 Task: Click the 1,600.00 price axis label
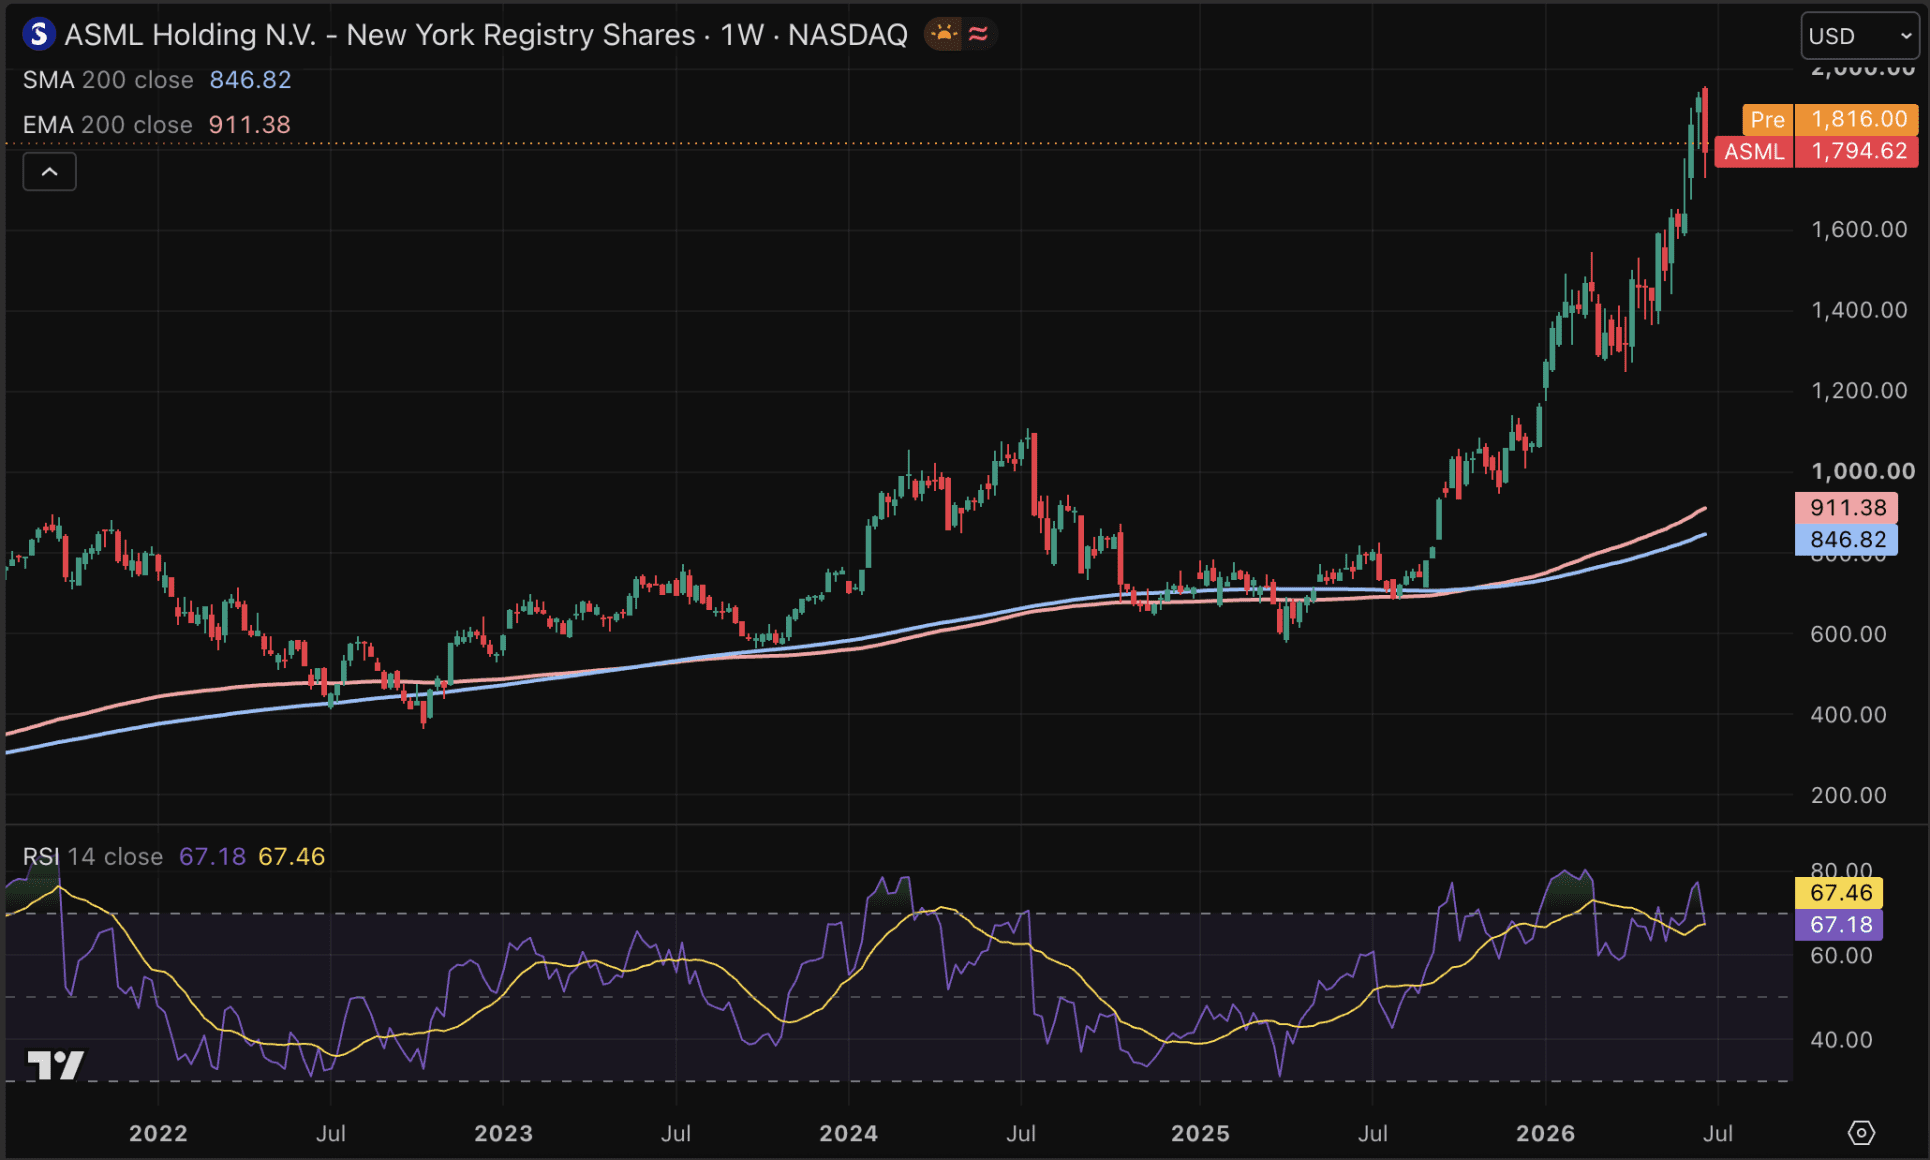(x=1860, y=230)
